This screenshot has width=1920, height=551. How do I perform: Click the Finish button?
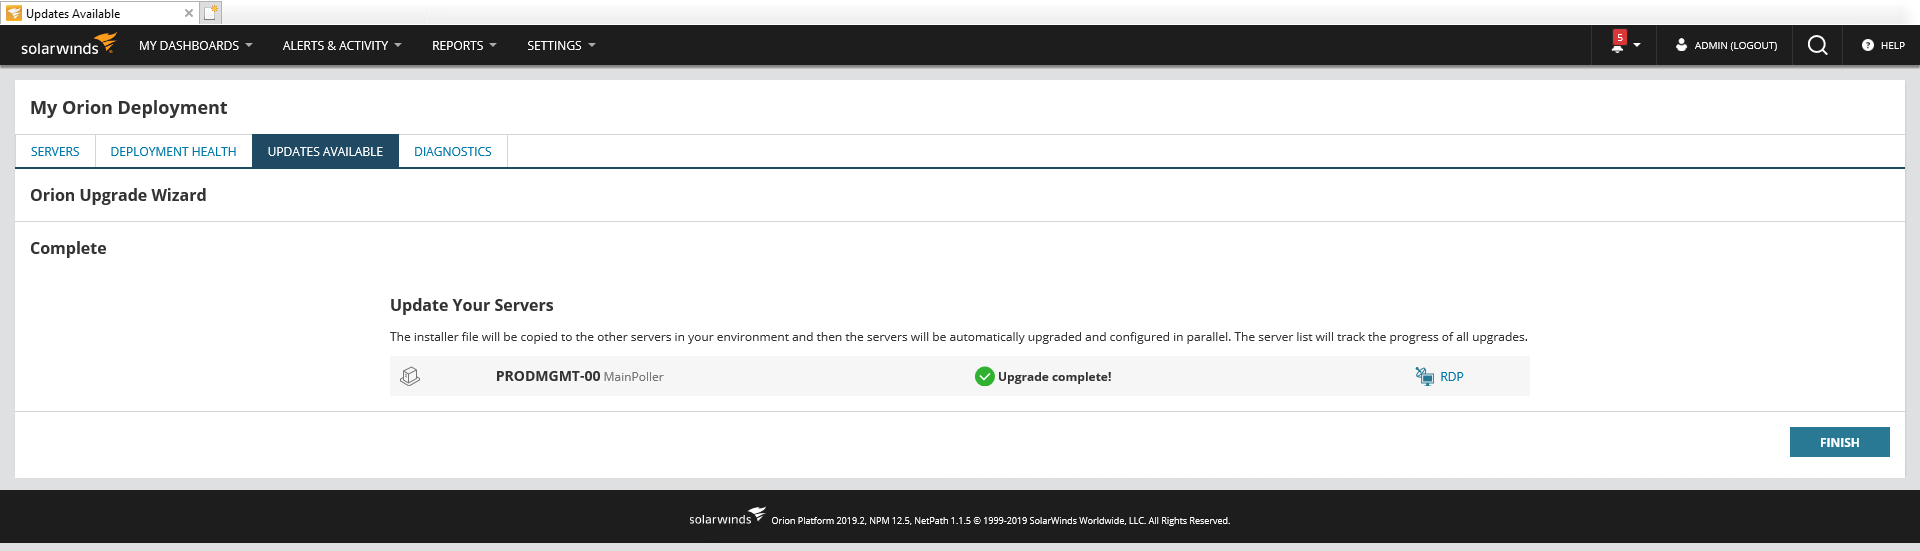click(1839, 442)
